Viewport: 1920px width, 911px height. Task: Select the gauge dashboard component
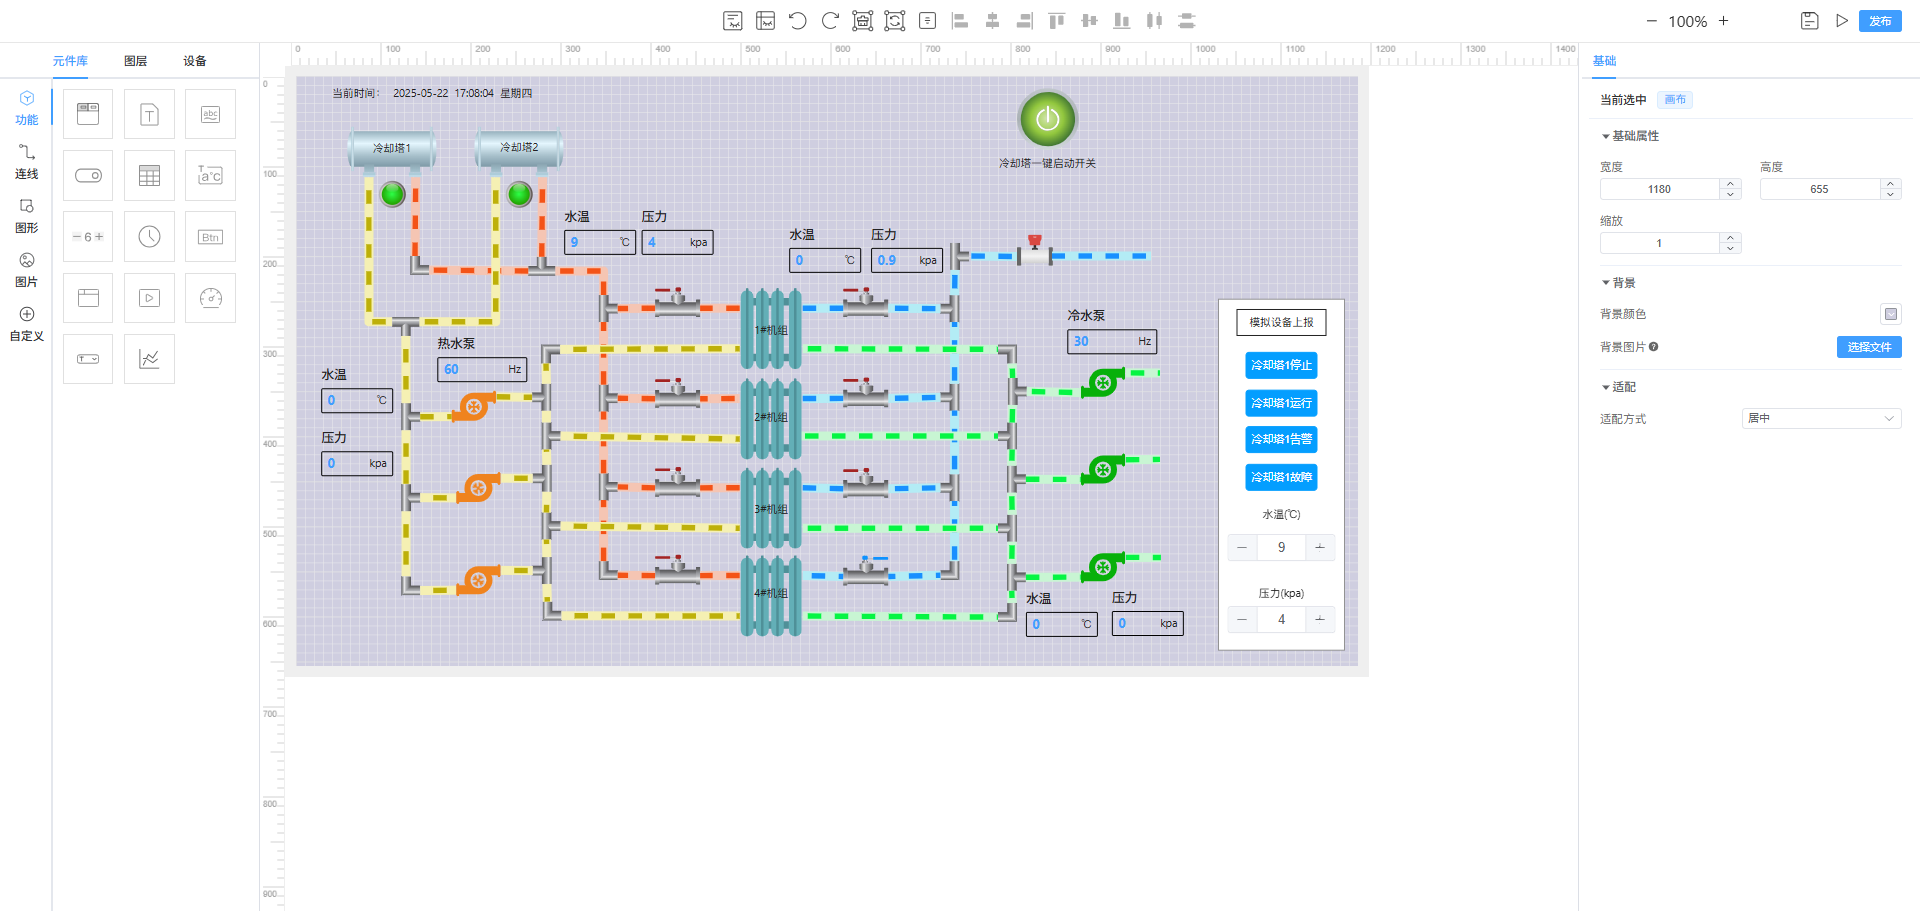[x=210, y=298]
